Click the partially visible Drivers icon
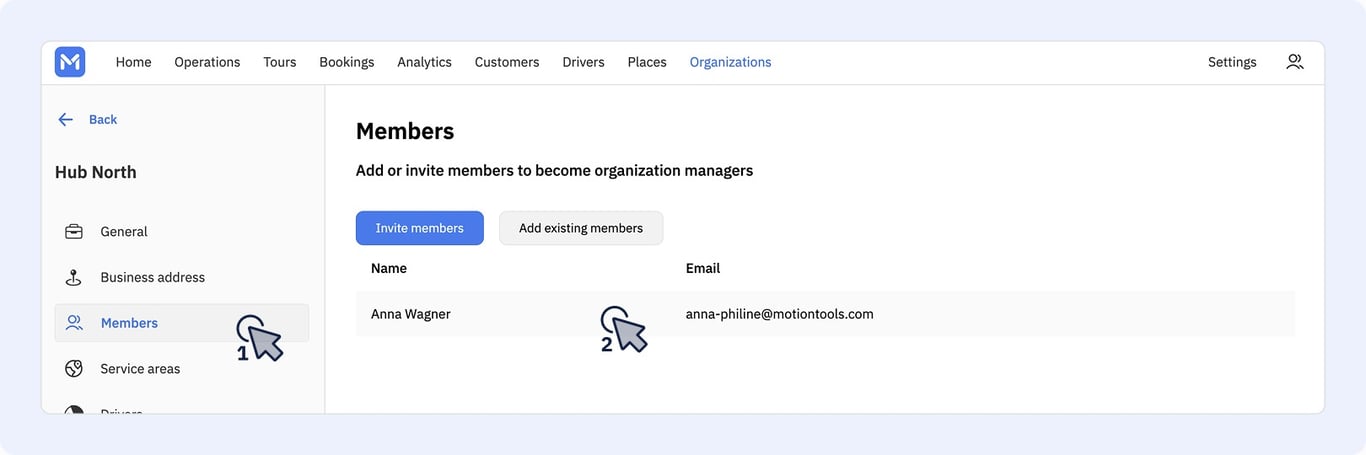The height and width of the screenshot is (455, 1366). tap(74, 410)
